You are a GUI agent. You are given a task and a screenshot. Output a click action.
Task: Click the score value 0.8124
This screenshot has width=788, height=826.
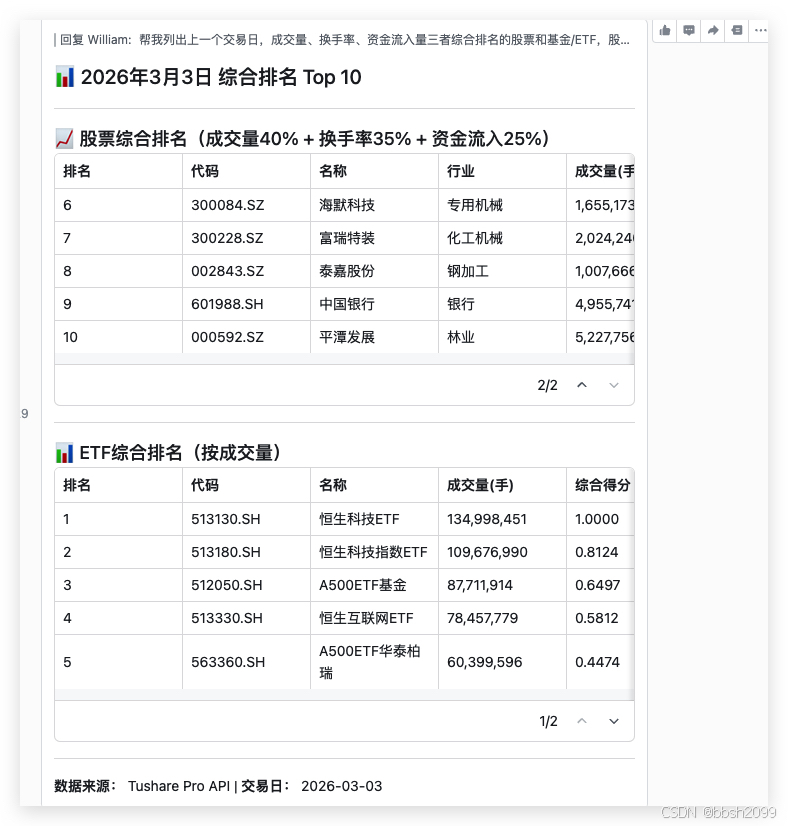coord(596,552)
